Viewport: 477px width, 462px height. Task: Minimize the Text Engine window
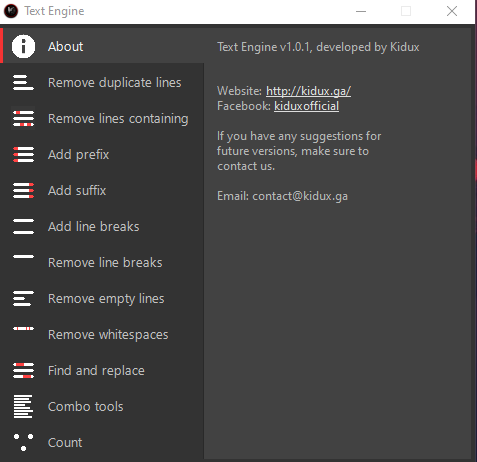361,11
